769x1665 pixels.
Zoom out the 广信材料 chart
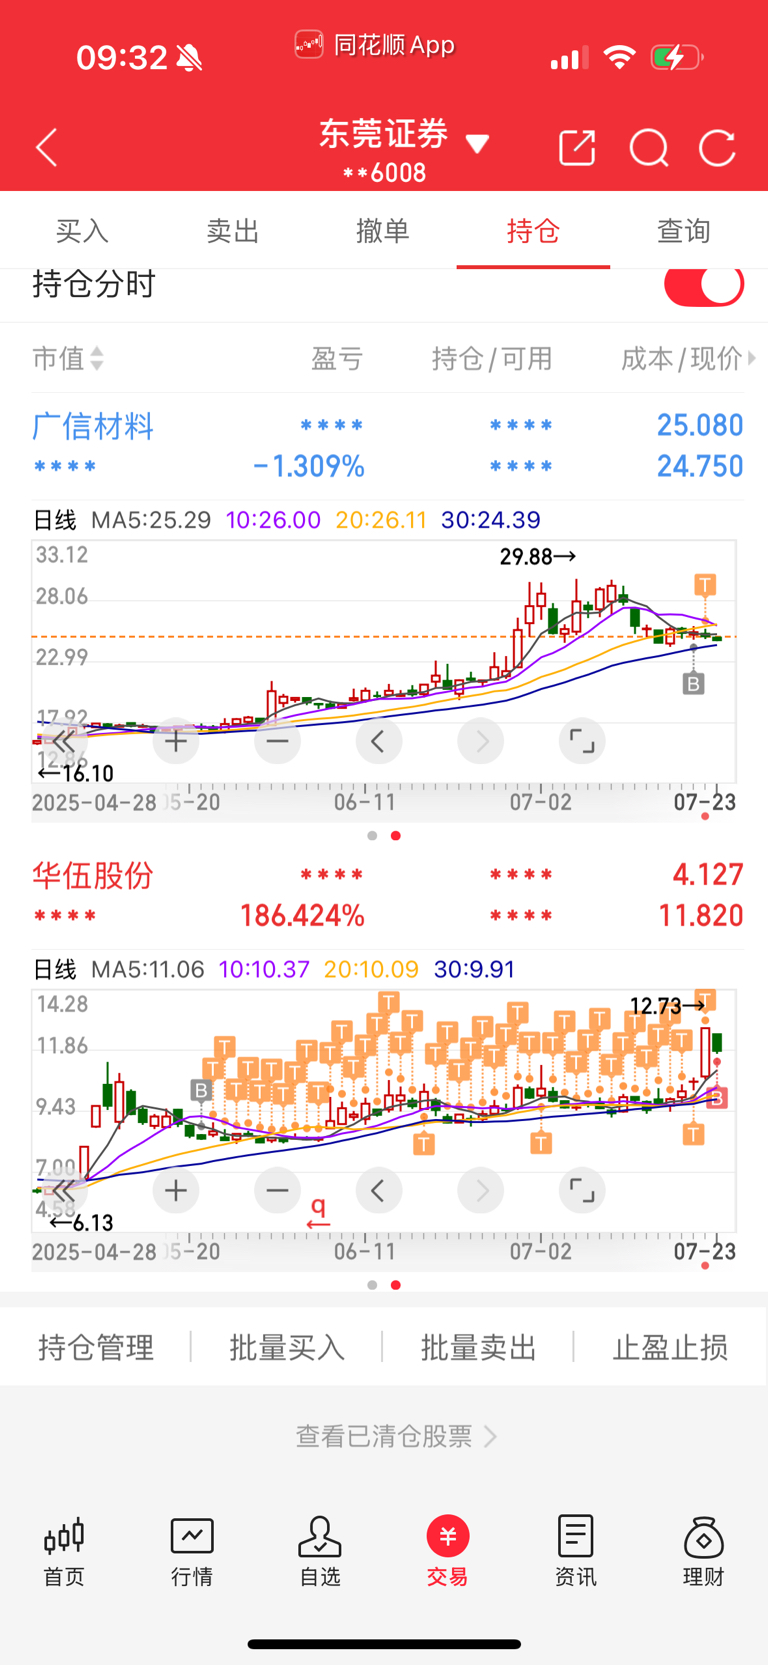277,741
